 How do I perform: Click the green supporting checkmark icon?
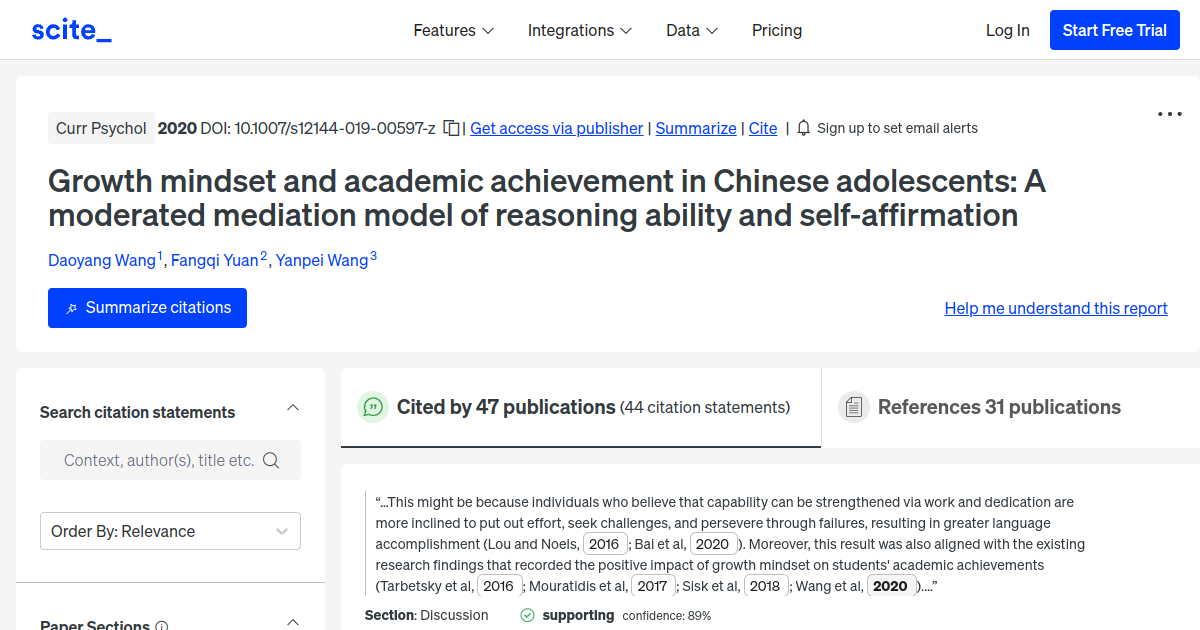point(527,615)
